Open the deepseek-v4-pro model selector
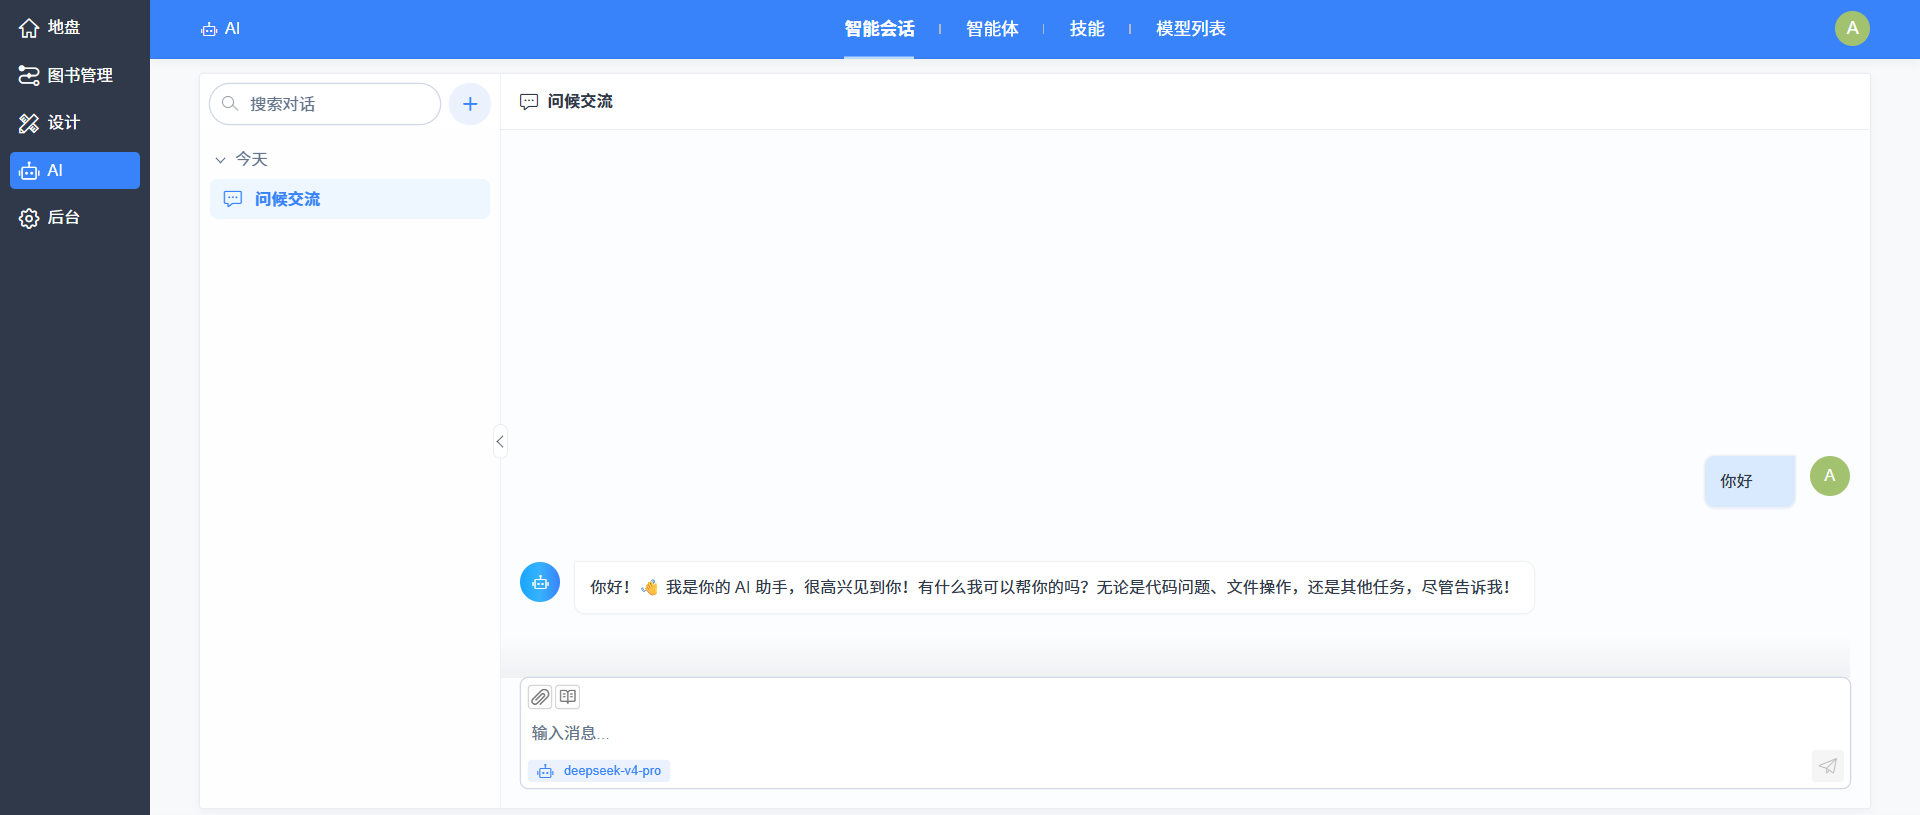Screen dimensions: 1920x815 (599, 771)
